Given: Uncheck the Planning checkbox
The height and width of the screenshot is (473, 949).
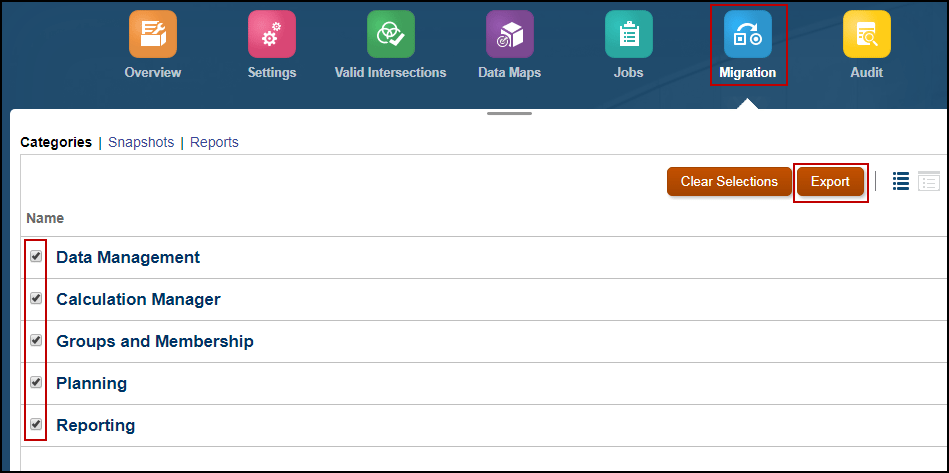Looking at the screenshot, I should [36, 382].
